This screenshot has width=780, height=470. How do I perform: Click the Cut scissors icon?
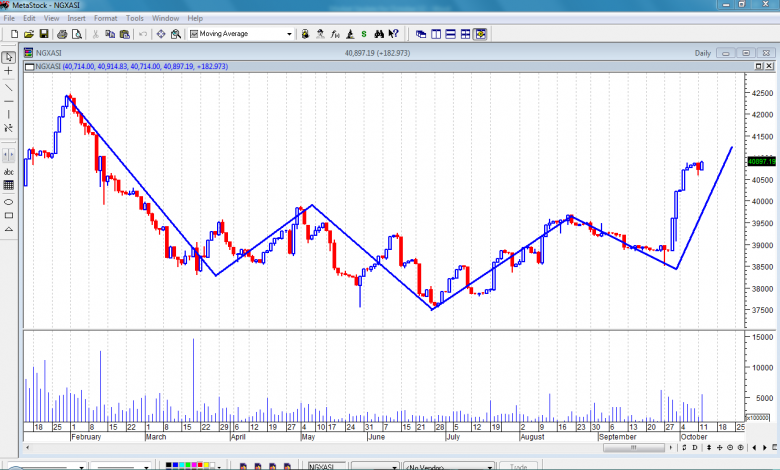pos(96,34)
